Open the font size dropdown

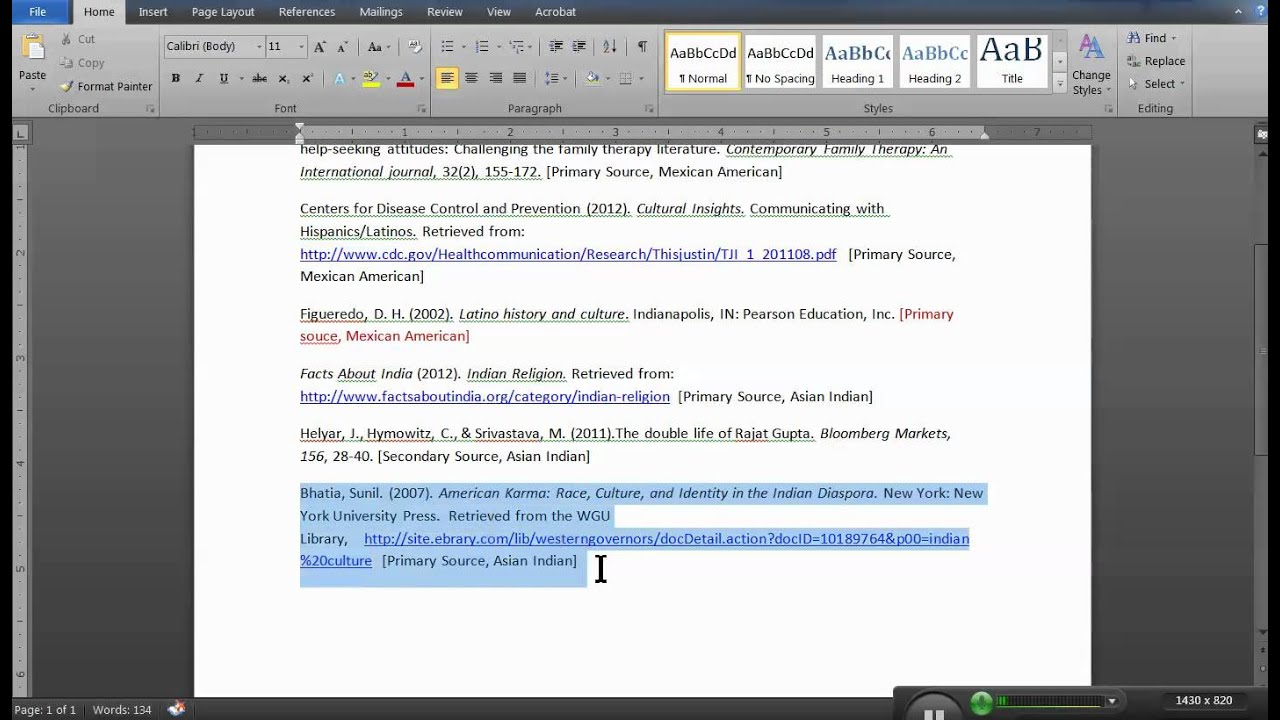(x=301, y=47)
